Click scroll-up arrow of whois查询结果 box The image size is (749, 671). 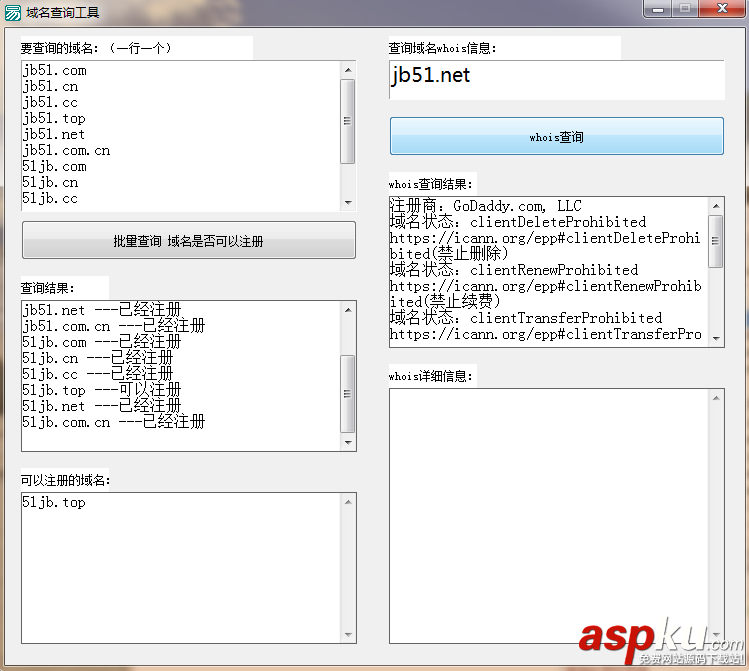click(x=716, y=206)
